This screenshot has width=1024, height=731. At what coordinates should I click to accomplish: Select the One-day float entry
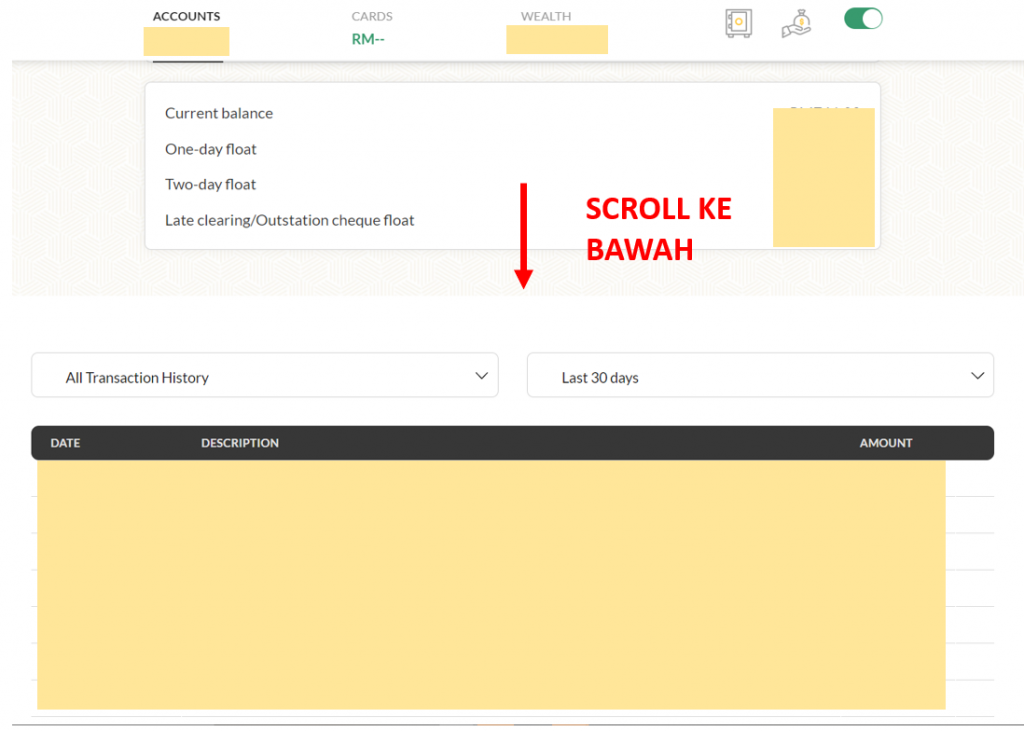point(211,148)
